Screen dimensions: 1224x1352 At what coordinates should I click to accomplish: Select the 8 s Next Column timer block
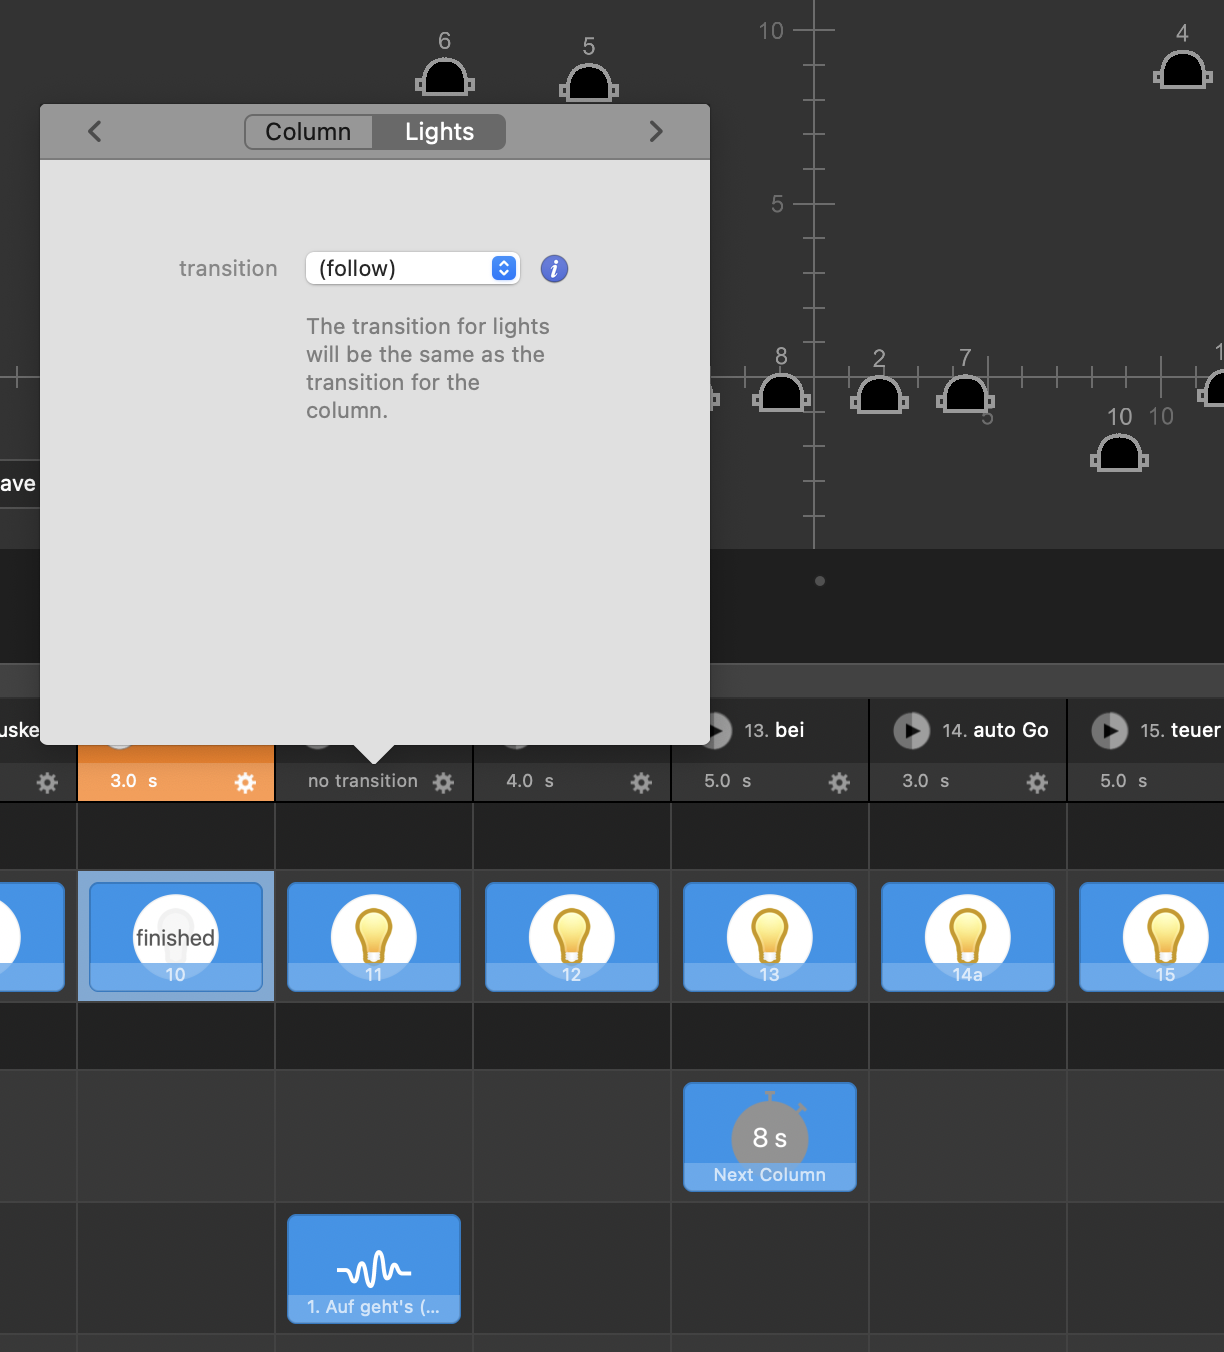770,1136
